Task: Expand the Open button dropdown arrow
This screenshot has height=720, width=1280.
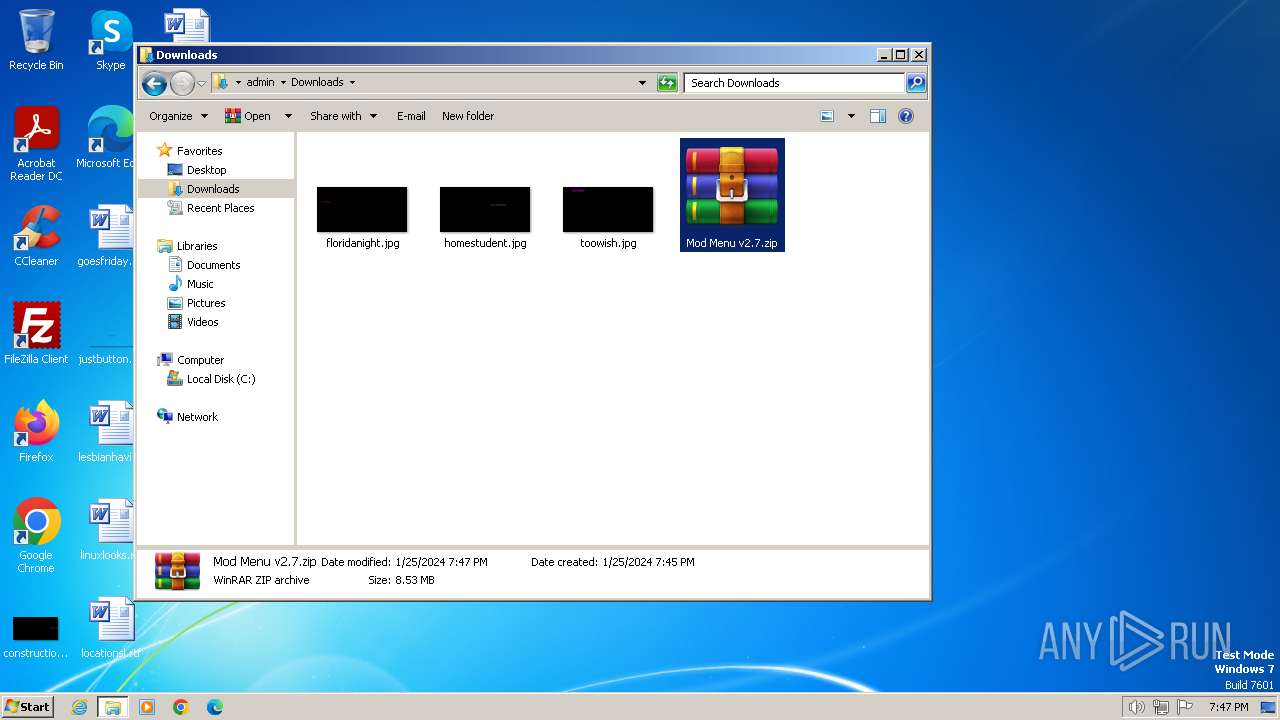Action: (x=288, y=116)
